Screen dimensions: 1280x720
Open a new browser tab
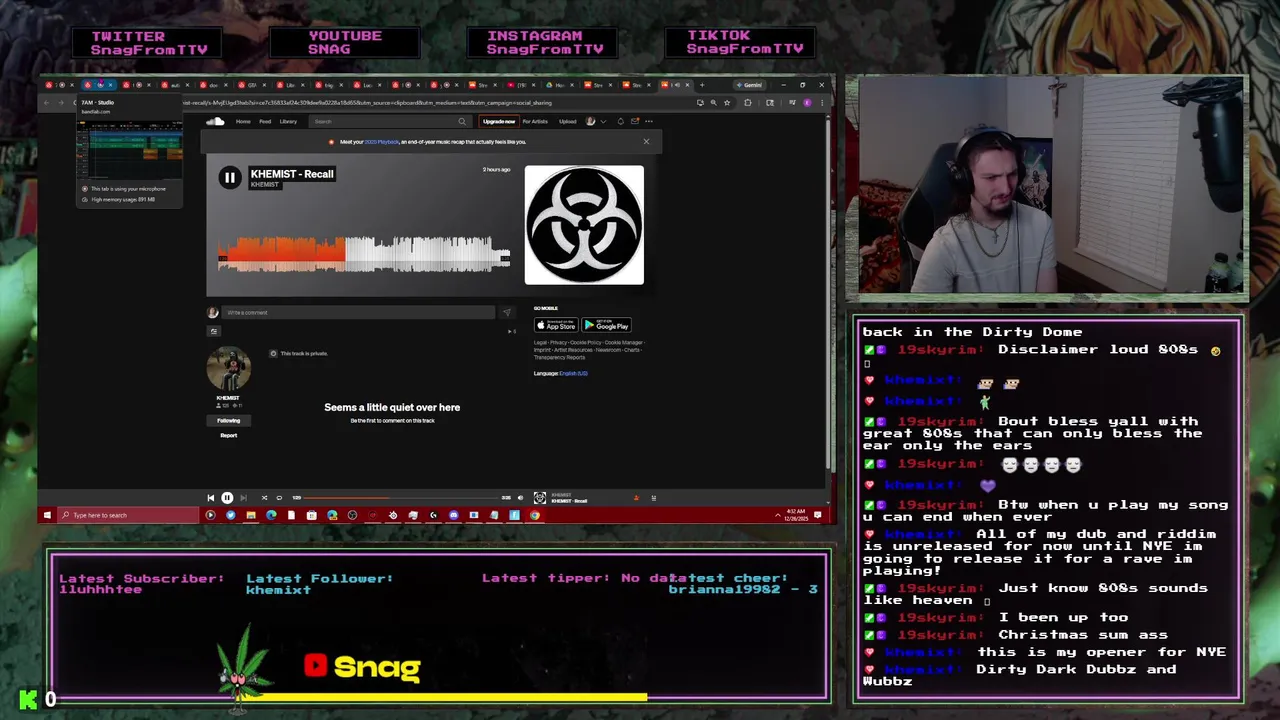[702, 85]
